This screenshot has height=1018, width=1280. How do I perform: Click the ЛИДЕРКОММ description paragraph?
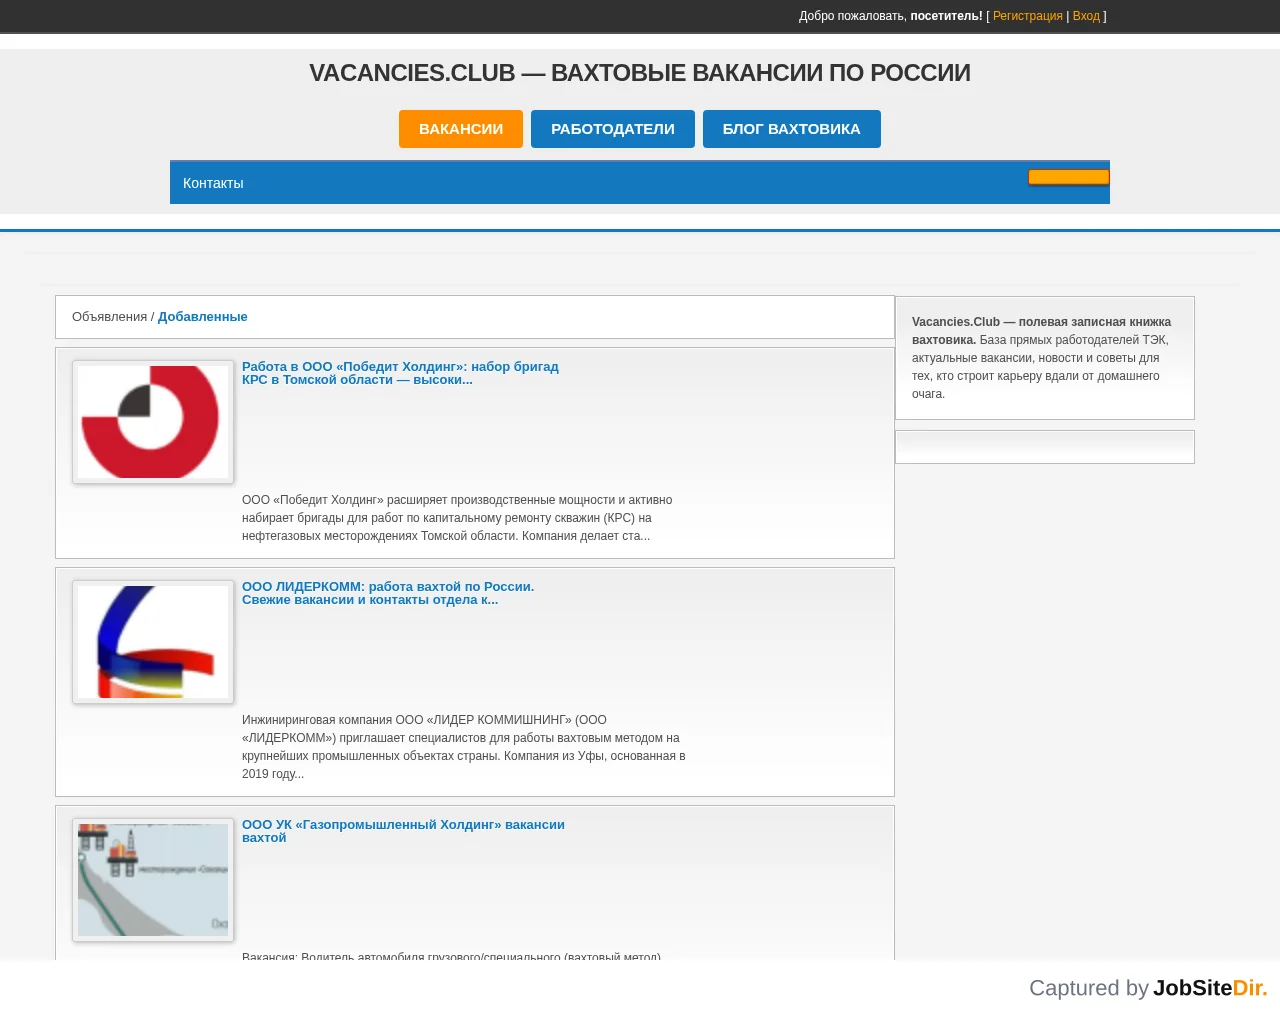[x=464, y=747]
